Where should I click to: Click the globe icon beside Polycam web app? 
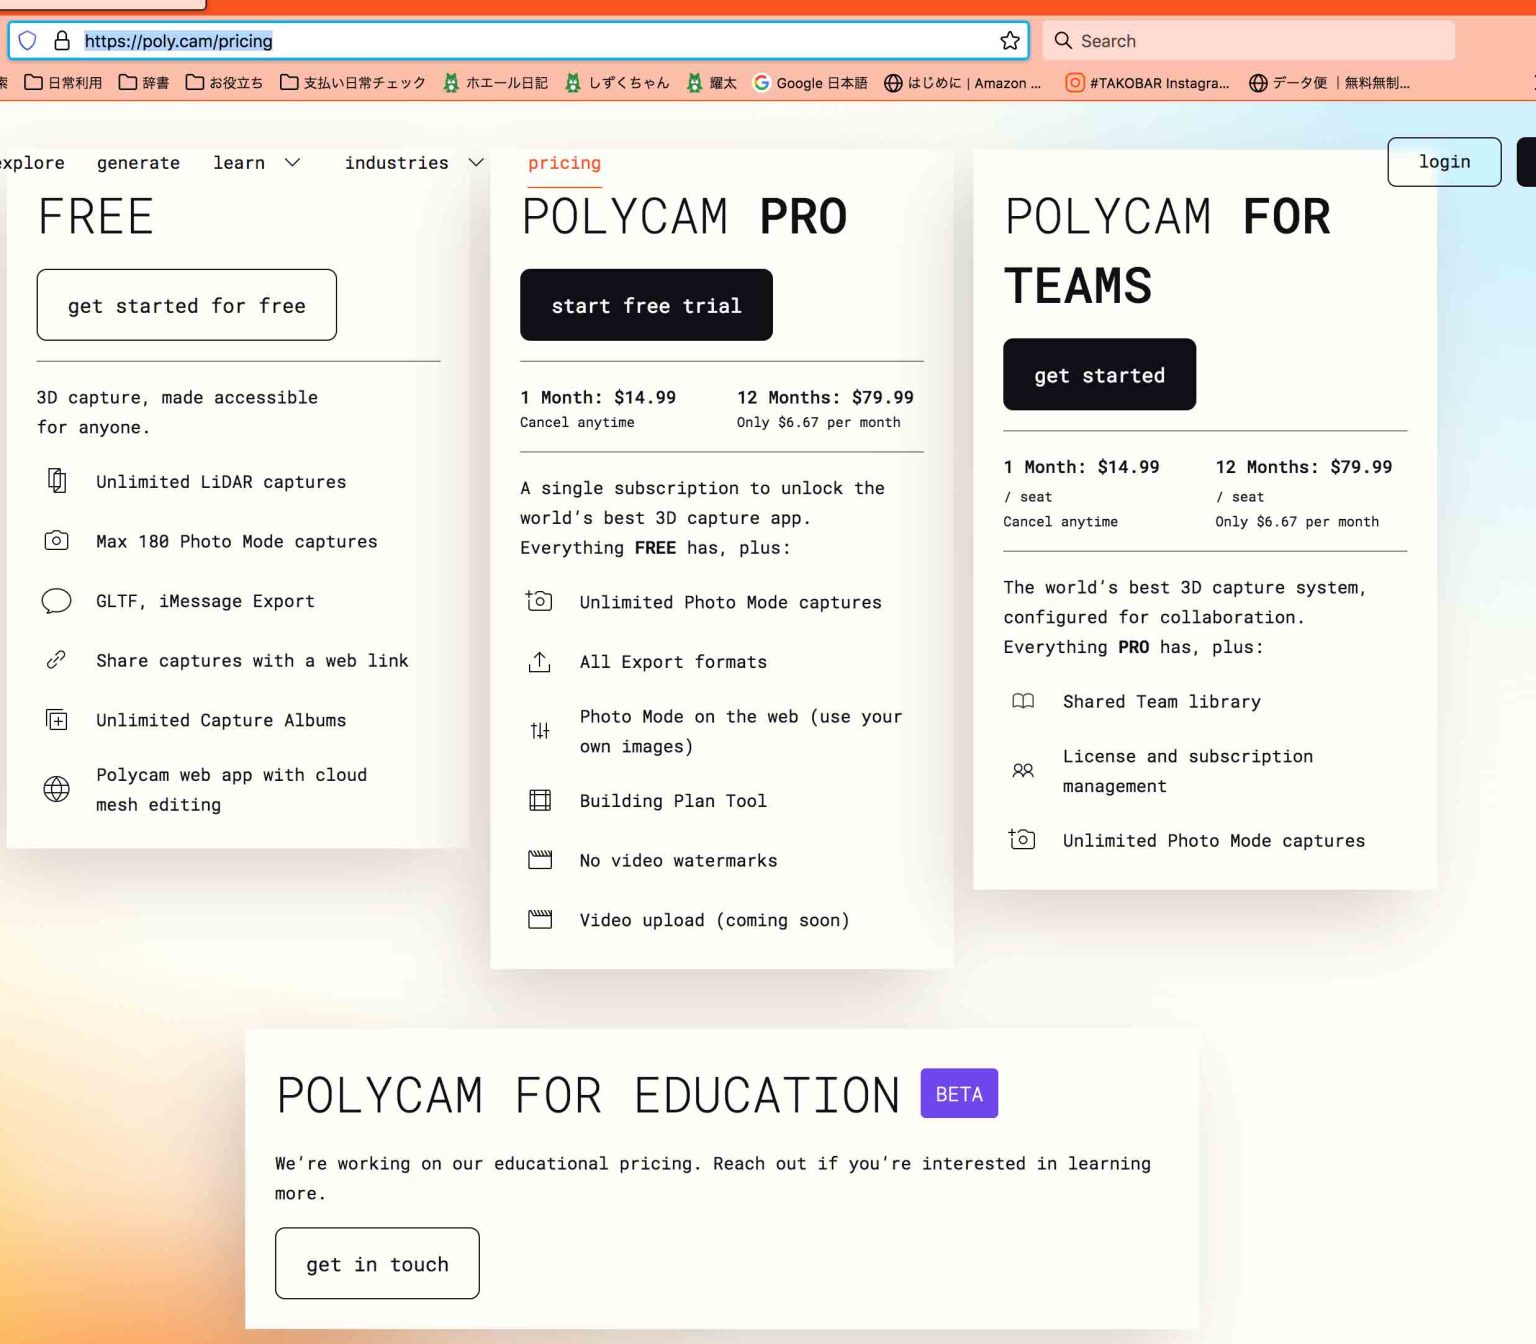pos(57,789)
